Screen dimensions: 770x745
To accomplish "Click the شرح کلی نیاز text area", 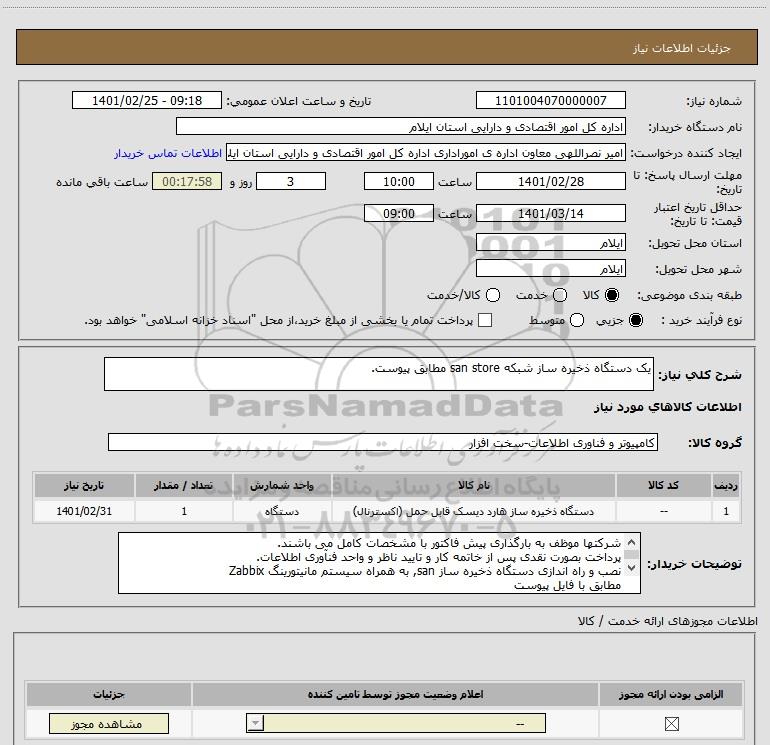I will (379, 374).
